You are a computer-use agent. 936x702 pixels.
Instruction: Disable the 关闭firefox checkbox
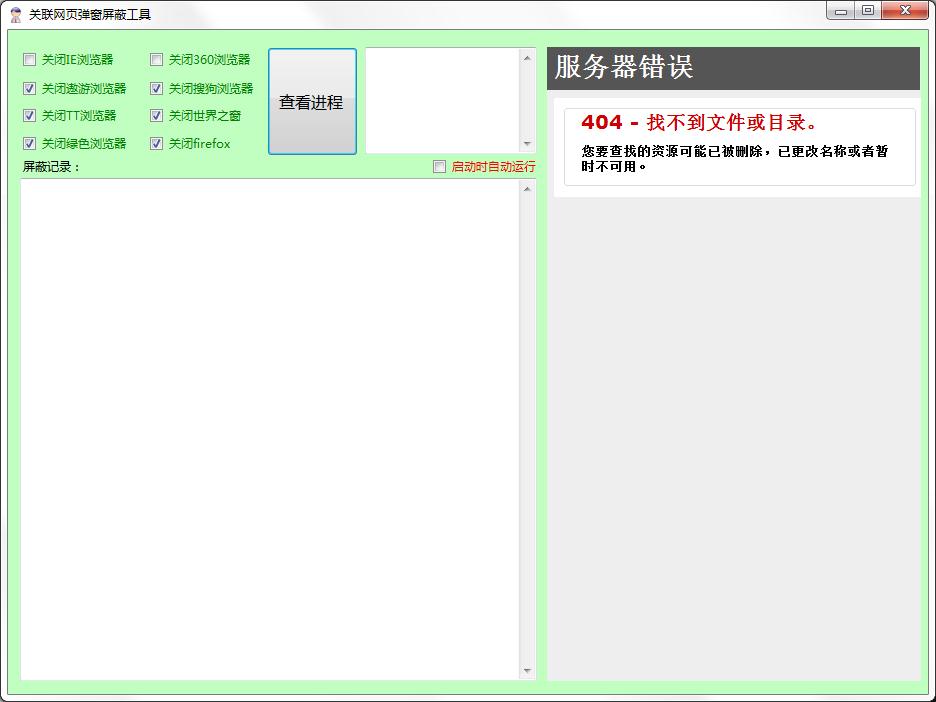(x=157, y=144)
